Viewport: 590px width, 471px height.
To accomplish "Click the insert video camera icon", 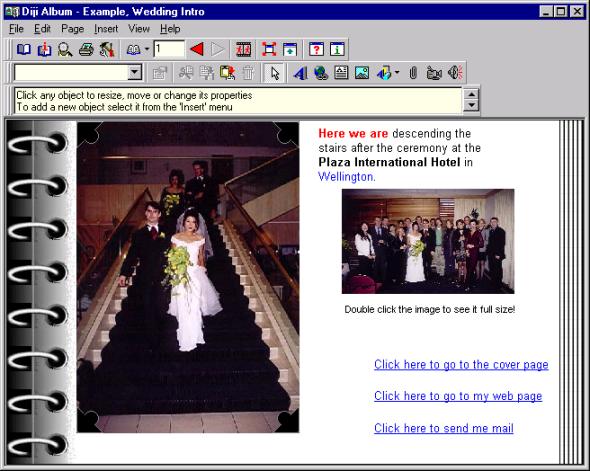I will [x=433, y=73].
